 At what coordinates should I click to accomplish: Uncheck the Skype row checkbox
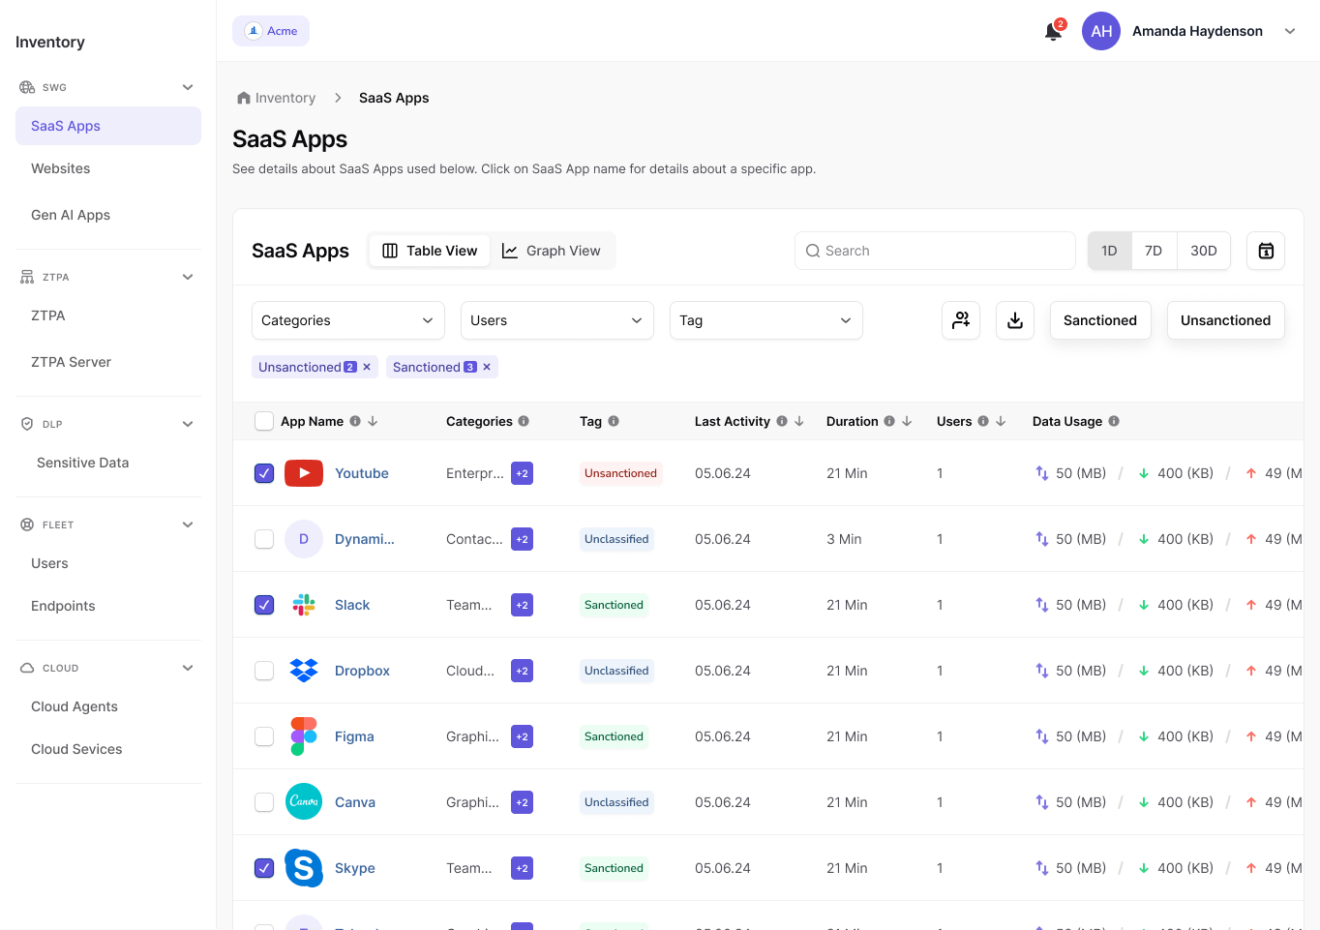click(264, 868)
